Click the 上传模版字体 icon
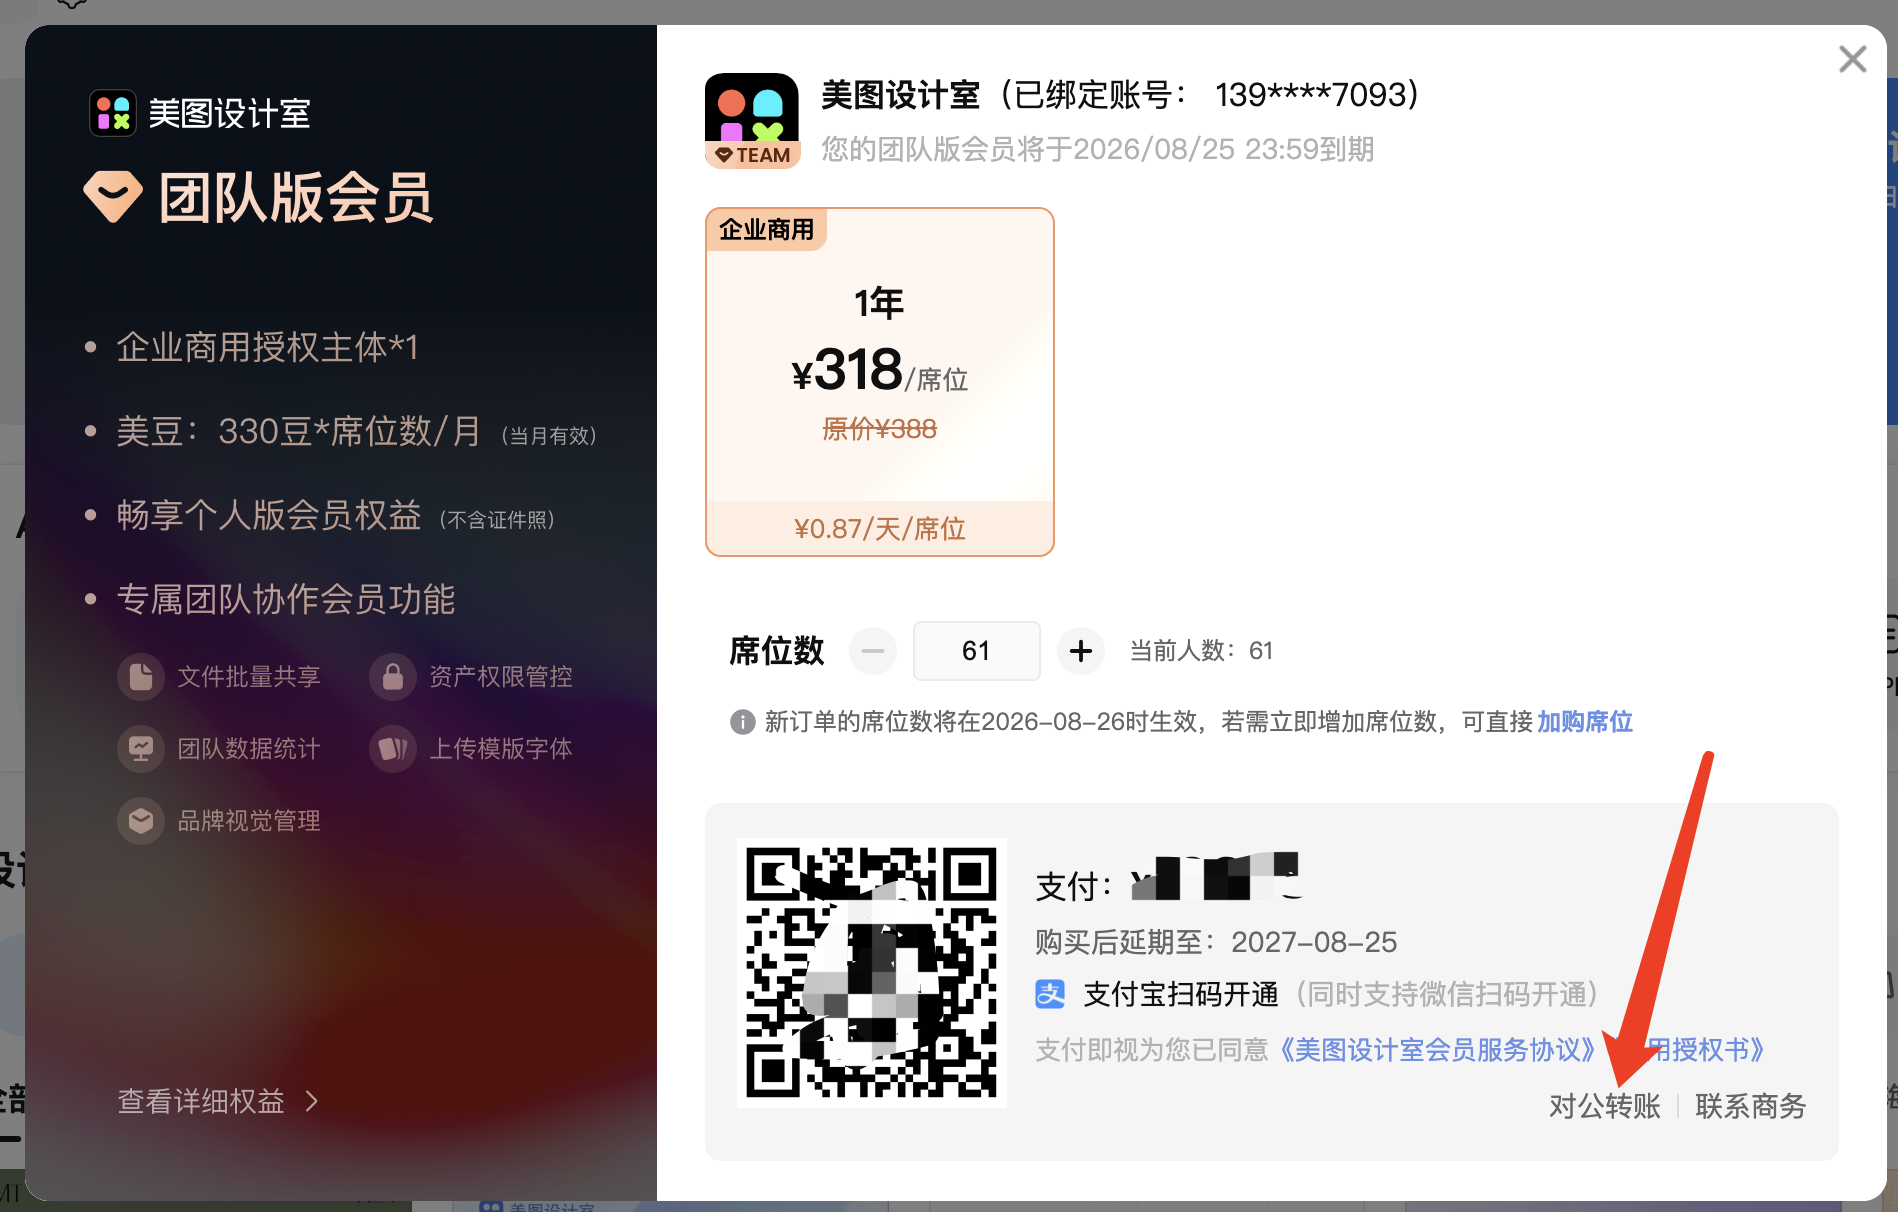The width and height of the screenshot is (1898, 1212). 393,749
